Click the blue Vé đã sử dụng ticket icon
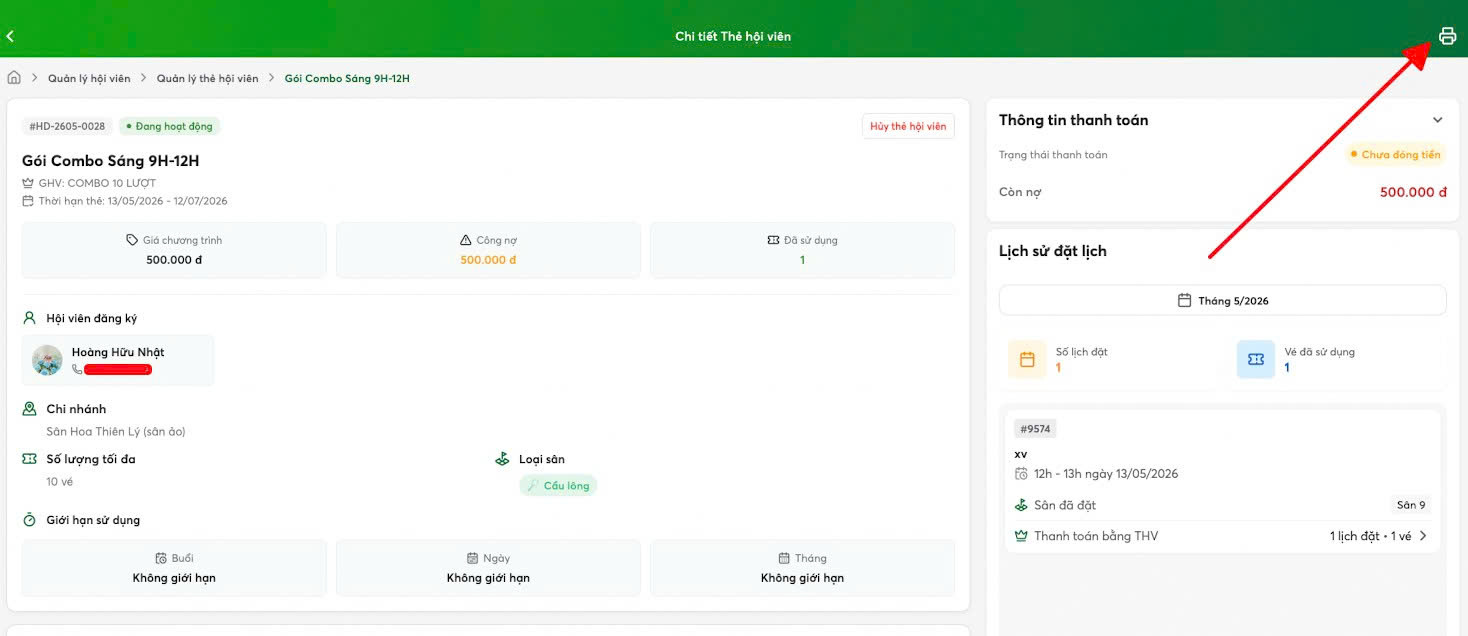Viewport: 1468px width, 636px height. tap(1256, 359)
